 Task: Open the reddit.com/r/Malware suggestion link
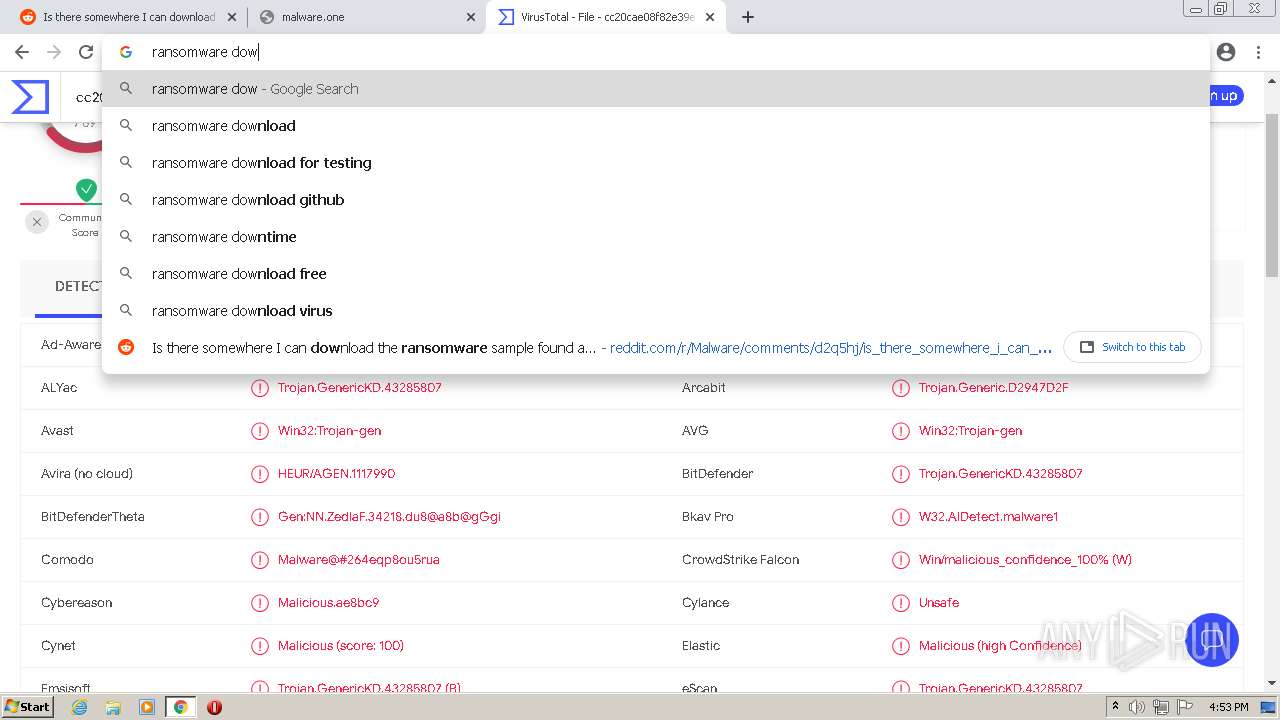click(x=831, y=348)
